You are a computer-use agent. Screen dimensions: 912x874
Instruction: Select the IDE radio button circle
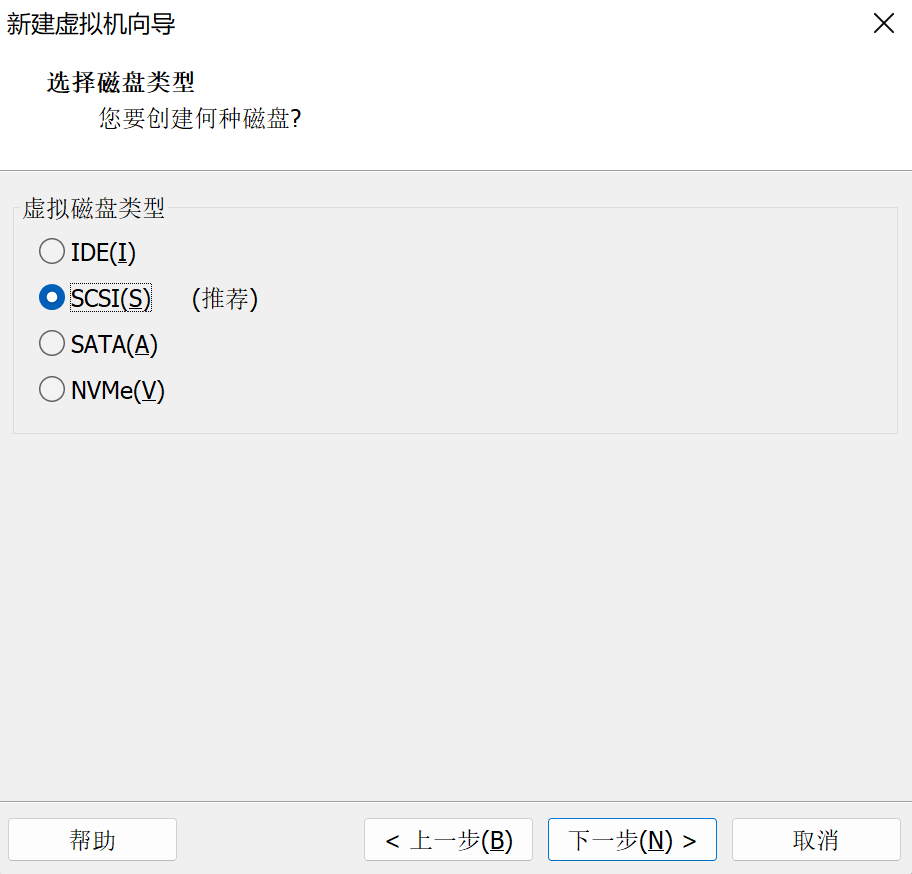(x=51, y=251)
